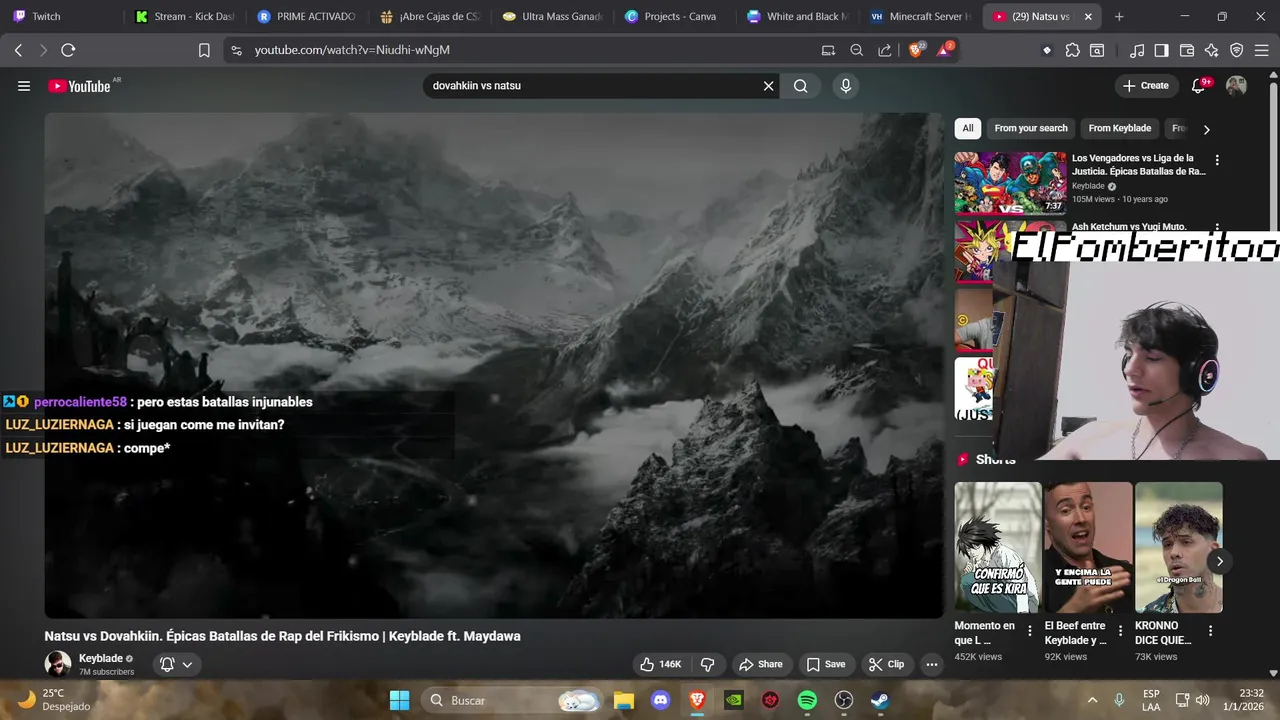Switch to the Minecraft Server tab
The image size is (1280, 720).
(919, 16)
